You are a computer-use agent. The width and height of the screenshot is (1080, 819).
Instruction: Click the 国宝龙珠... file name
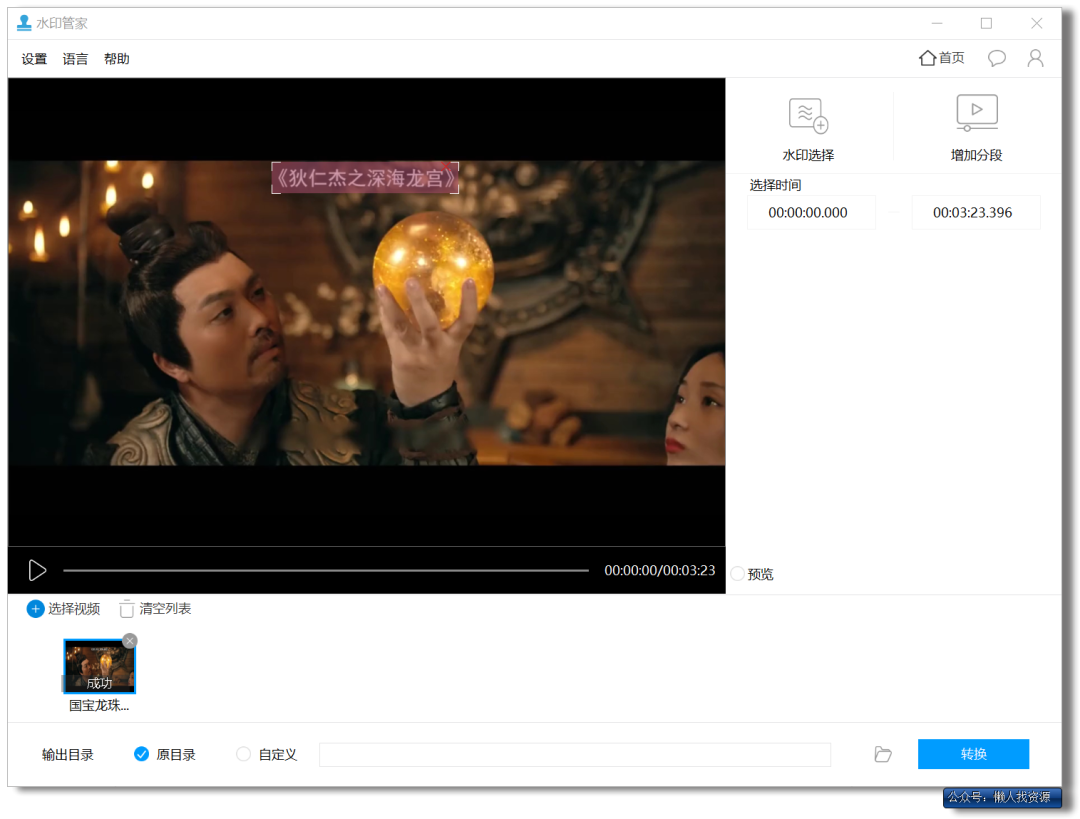pyautogui.click(x=99, y=705)
